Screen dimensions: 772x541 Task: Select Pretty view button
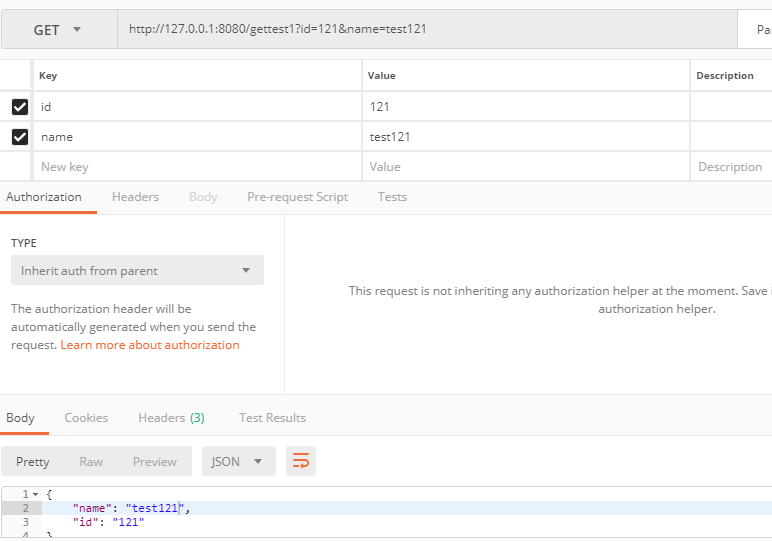coord(32,461)
